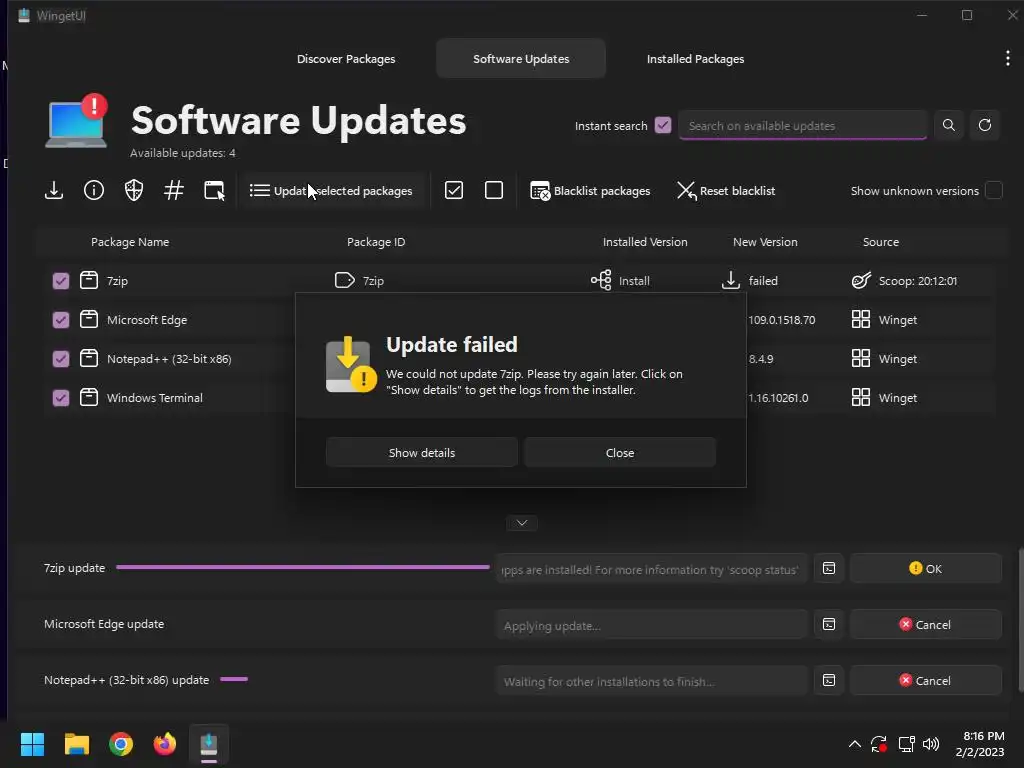1024x768 pixels.
Task: Open the three-dot more options menu
Action: [x=1008, y=58]
